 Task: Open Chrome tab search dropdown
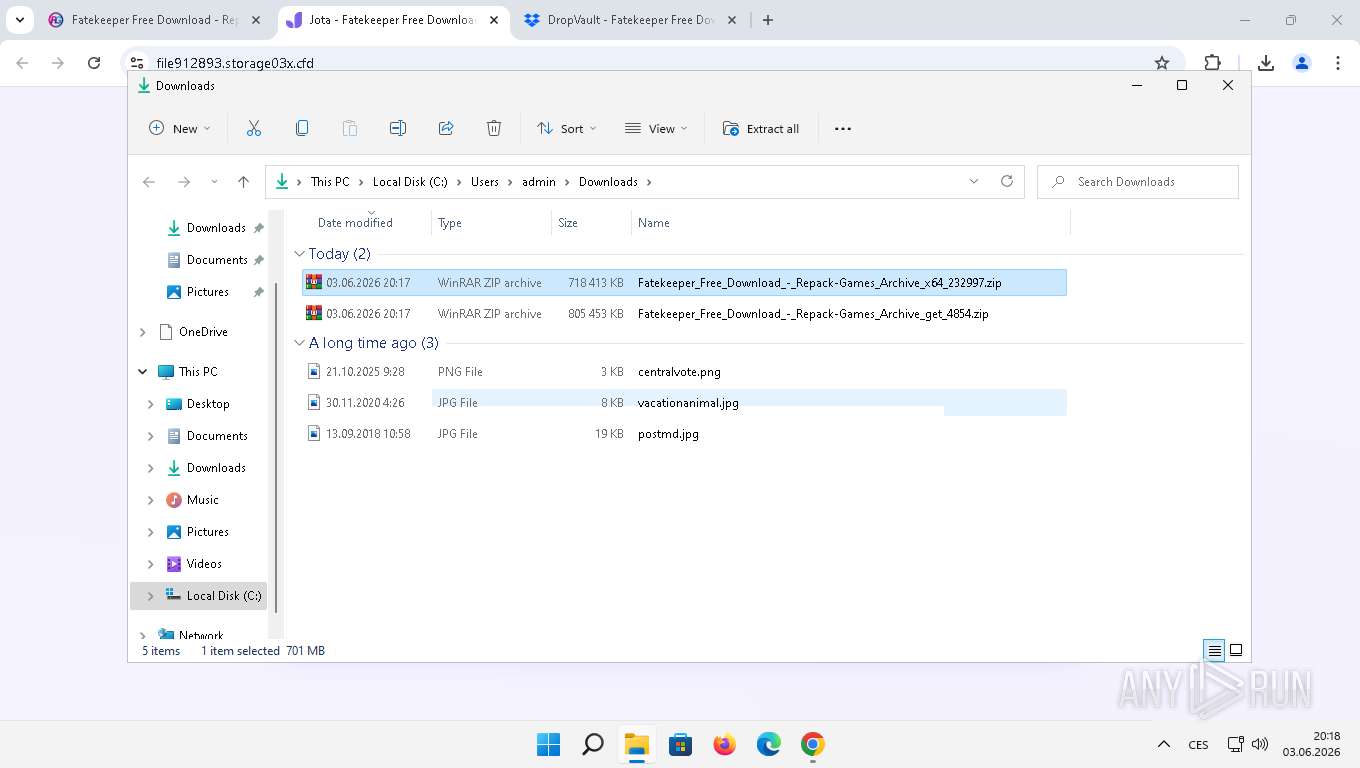tap(20, 20)
